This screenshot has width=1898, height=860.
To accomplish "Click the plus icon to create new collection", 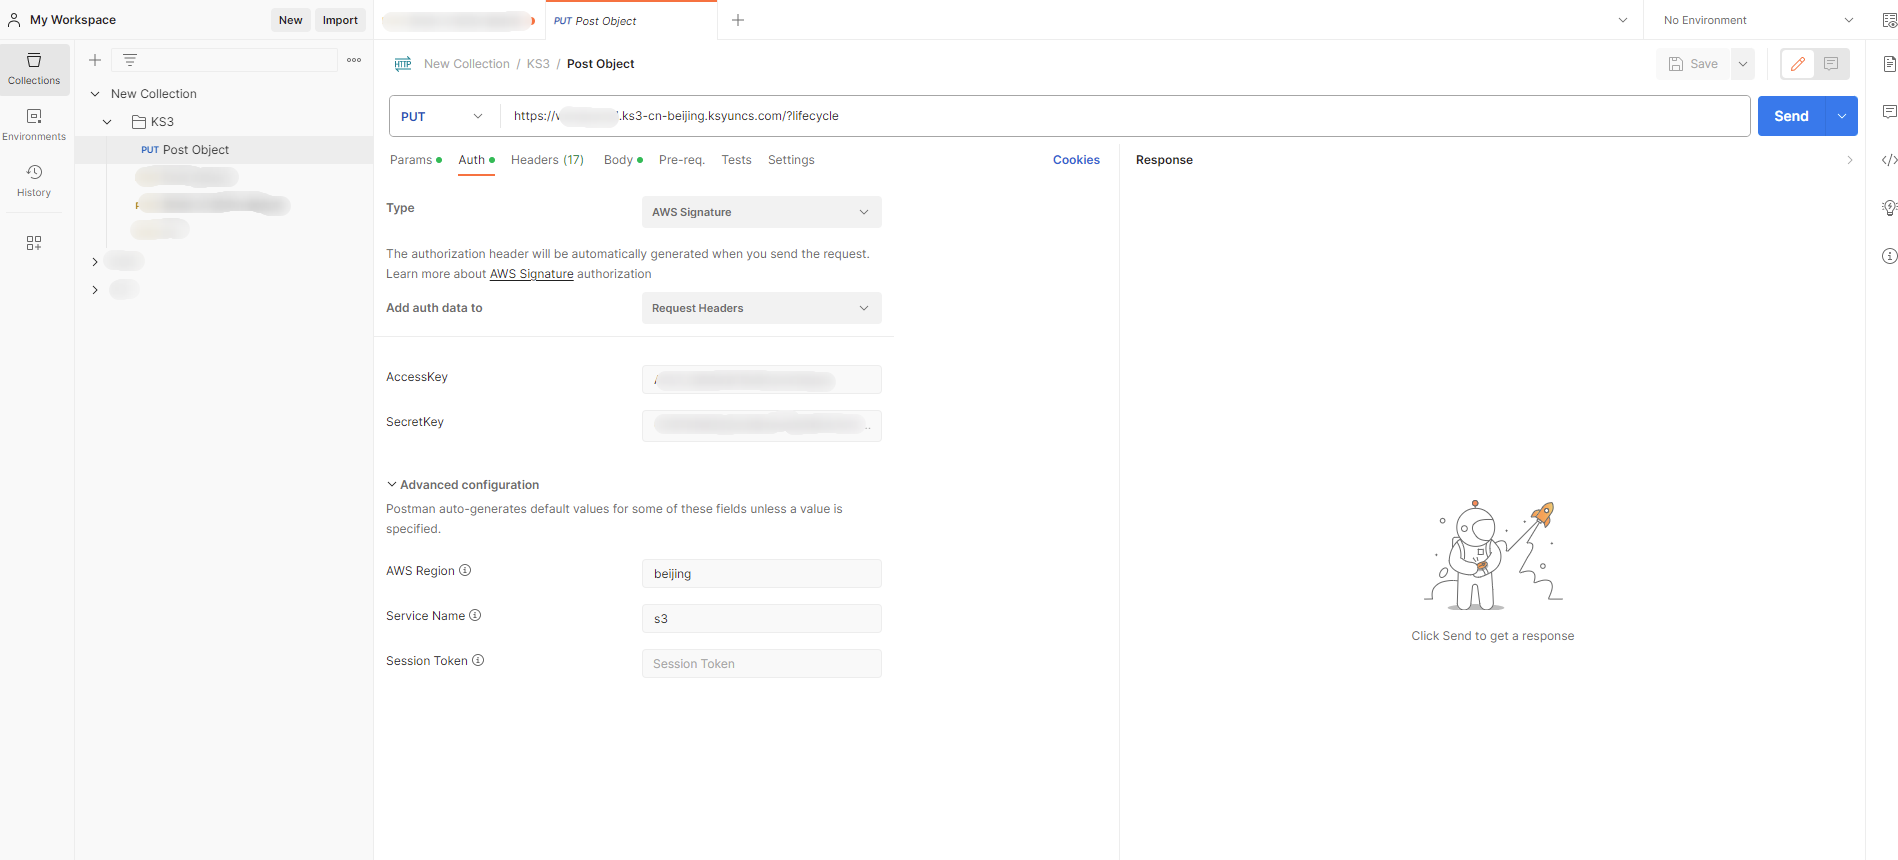I will coord(95,60).
